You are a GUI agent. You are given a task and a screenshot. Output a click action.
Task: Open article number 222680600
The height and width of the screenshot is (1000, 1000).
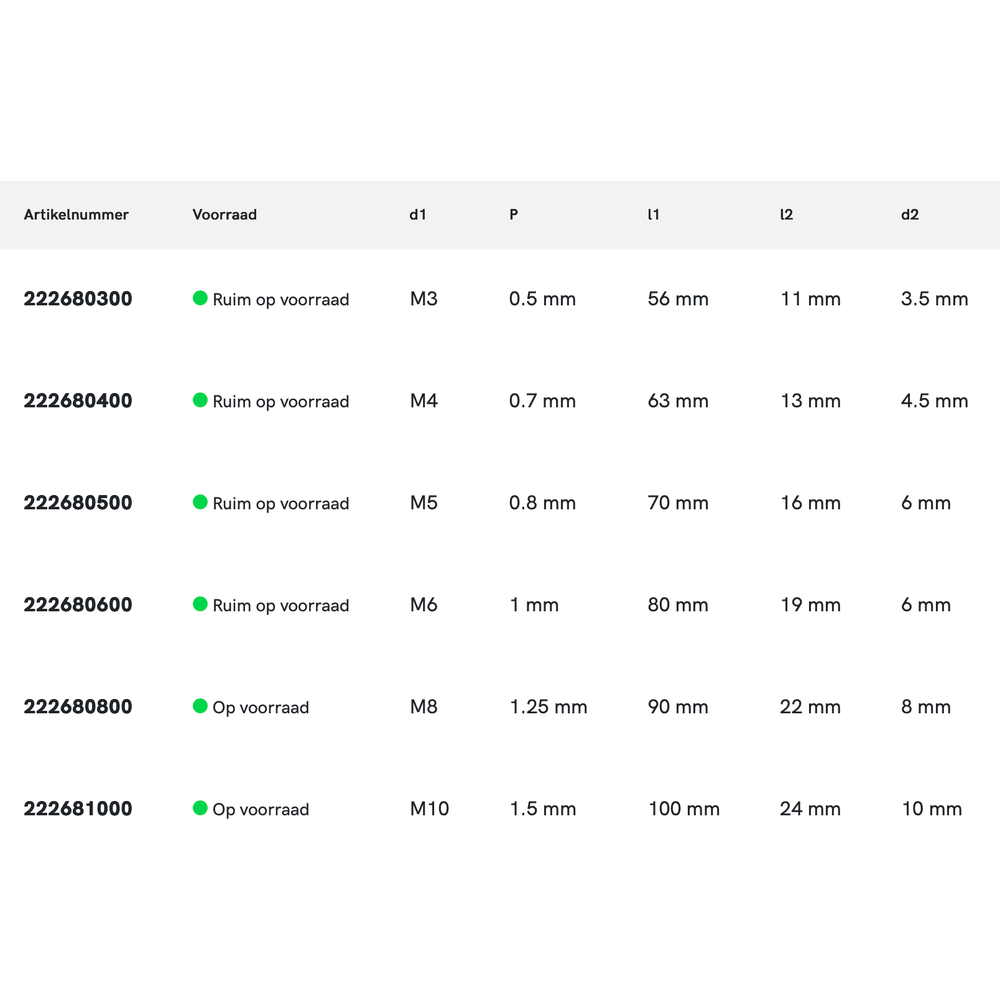pos(78,605)
